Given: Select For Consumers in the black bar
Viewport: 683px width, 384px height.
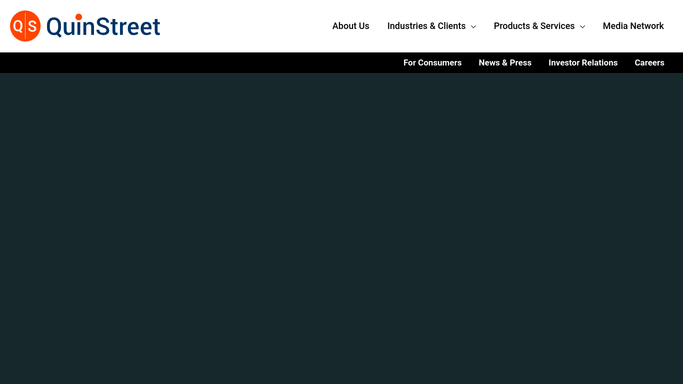Looking at the screenshot, I should click(x=432, y=63).
